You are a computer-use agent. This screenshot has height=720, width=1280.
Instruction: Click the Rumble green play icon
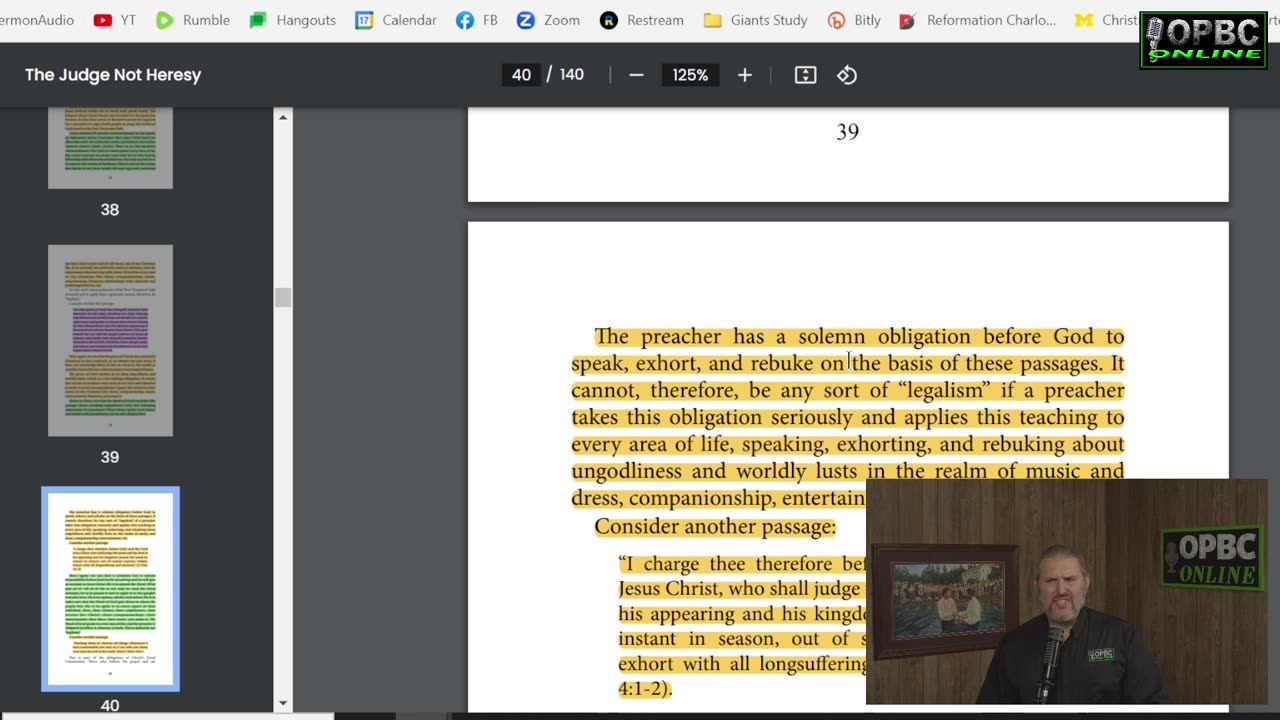[165, 20]
